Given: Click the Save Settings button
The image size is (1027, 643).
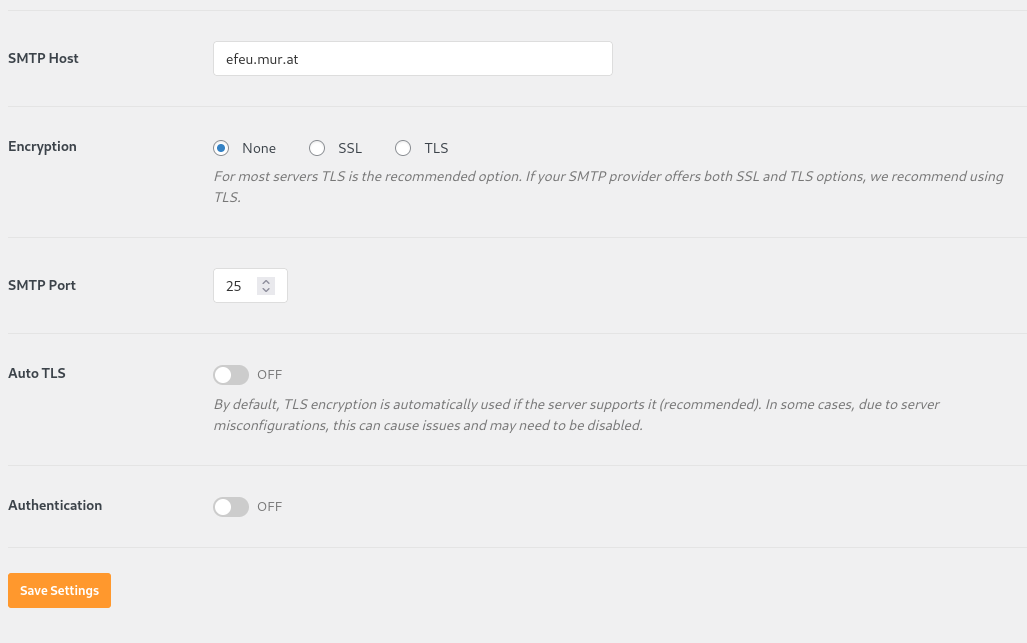Looking at the screenshot, I should click(x=59, y=590).
